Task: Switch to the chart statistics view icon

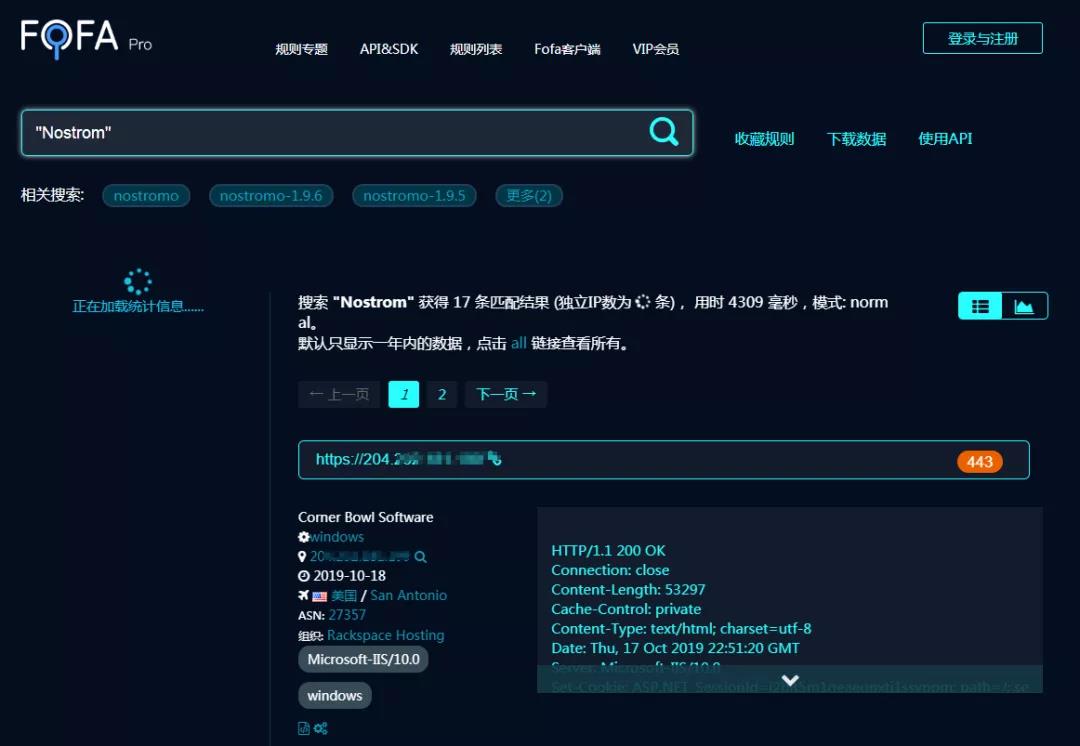Action: [x=1024, y=306]
